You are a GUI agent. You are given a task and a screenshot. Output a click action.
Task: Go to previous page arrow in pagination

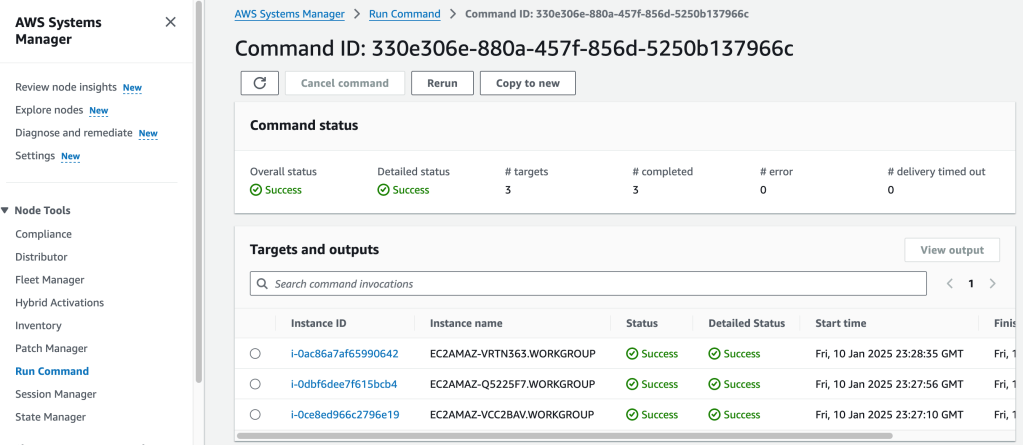pos(949,284)
